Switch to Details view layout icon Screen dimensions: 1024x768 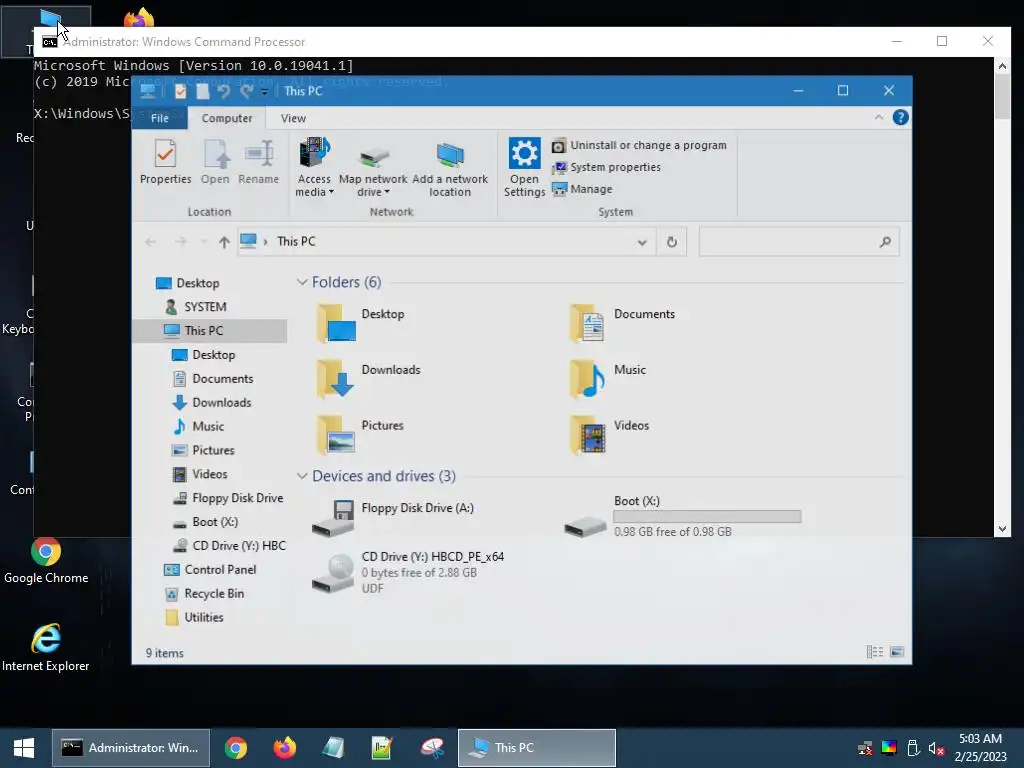[874, 652]
